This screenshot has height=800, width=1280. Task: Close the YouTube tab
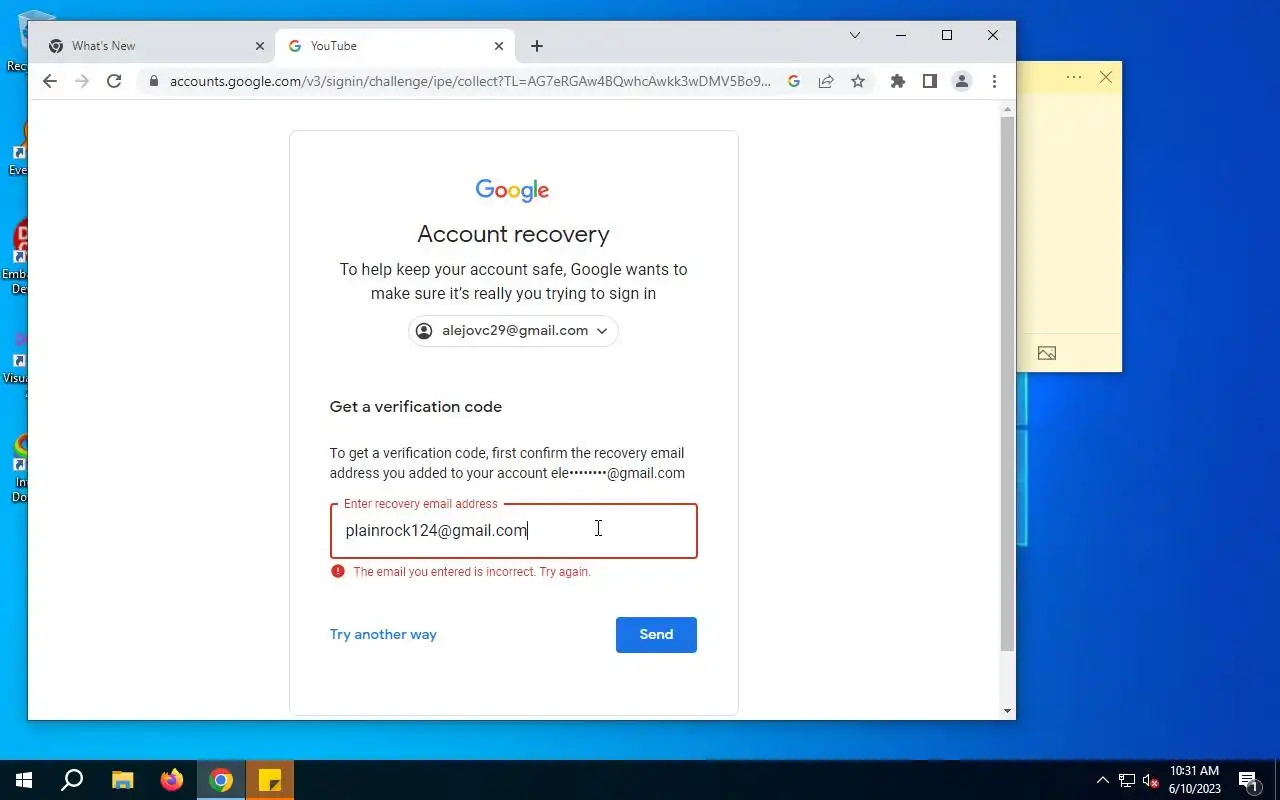(499, 46)
